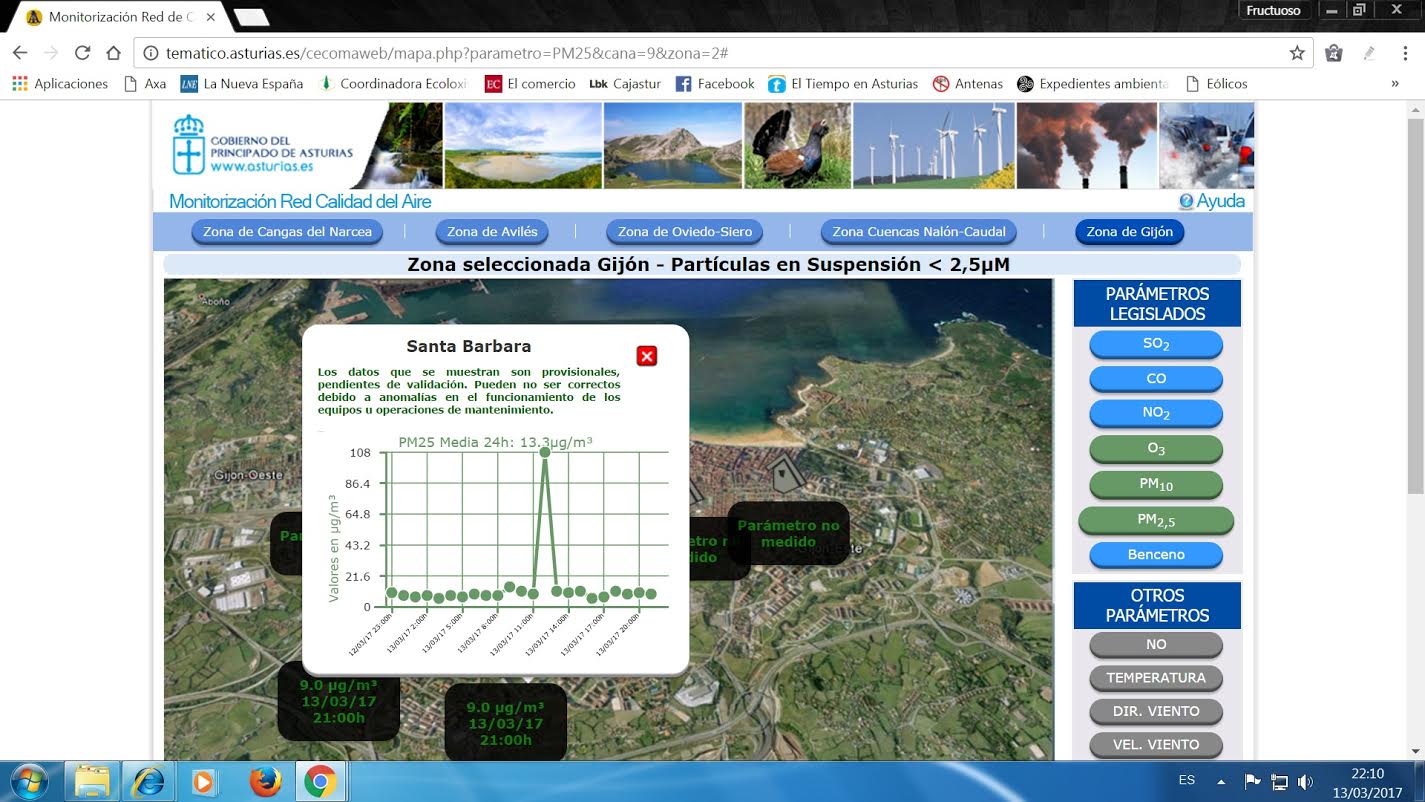This screenshot has height=802, width=1425.
Task: Open Internet Explorer from the taskbar
Action: coord(149,781)
